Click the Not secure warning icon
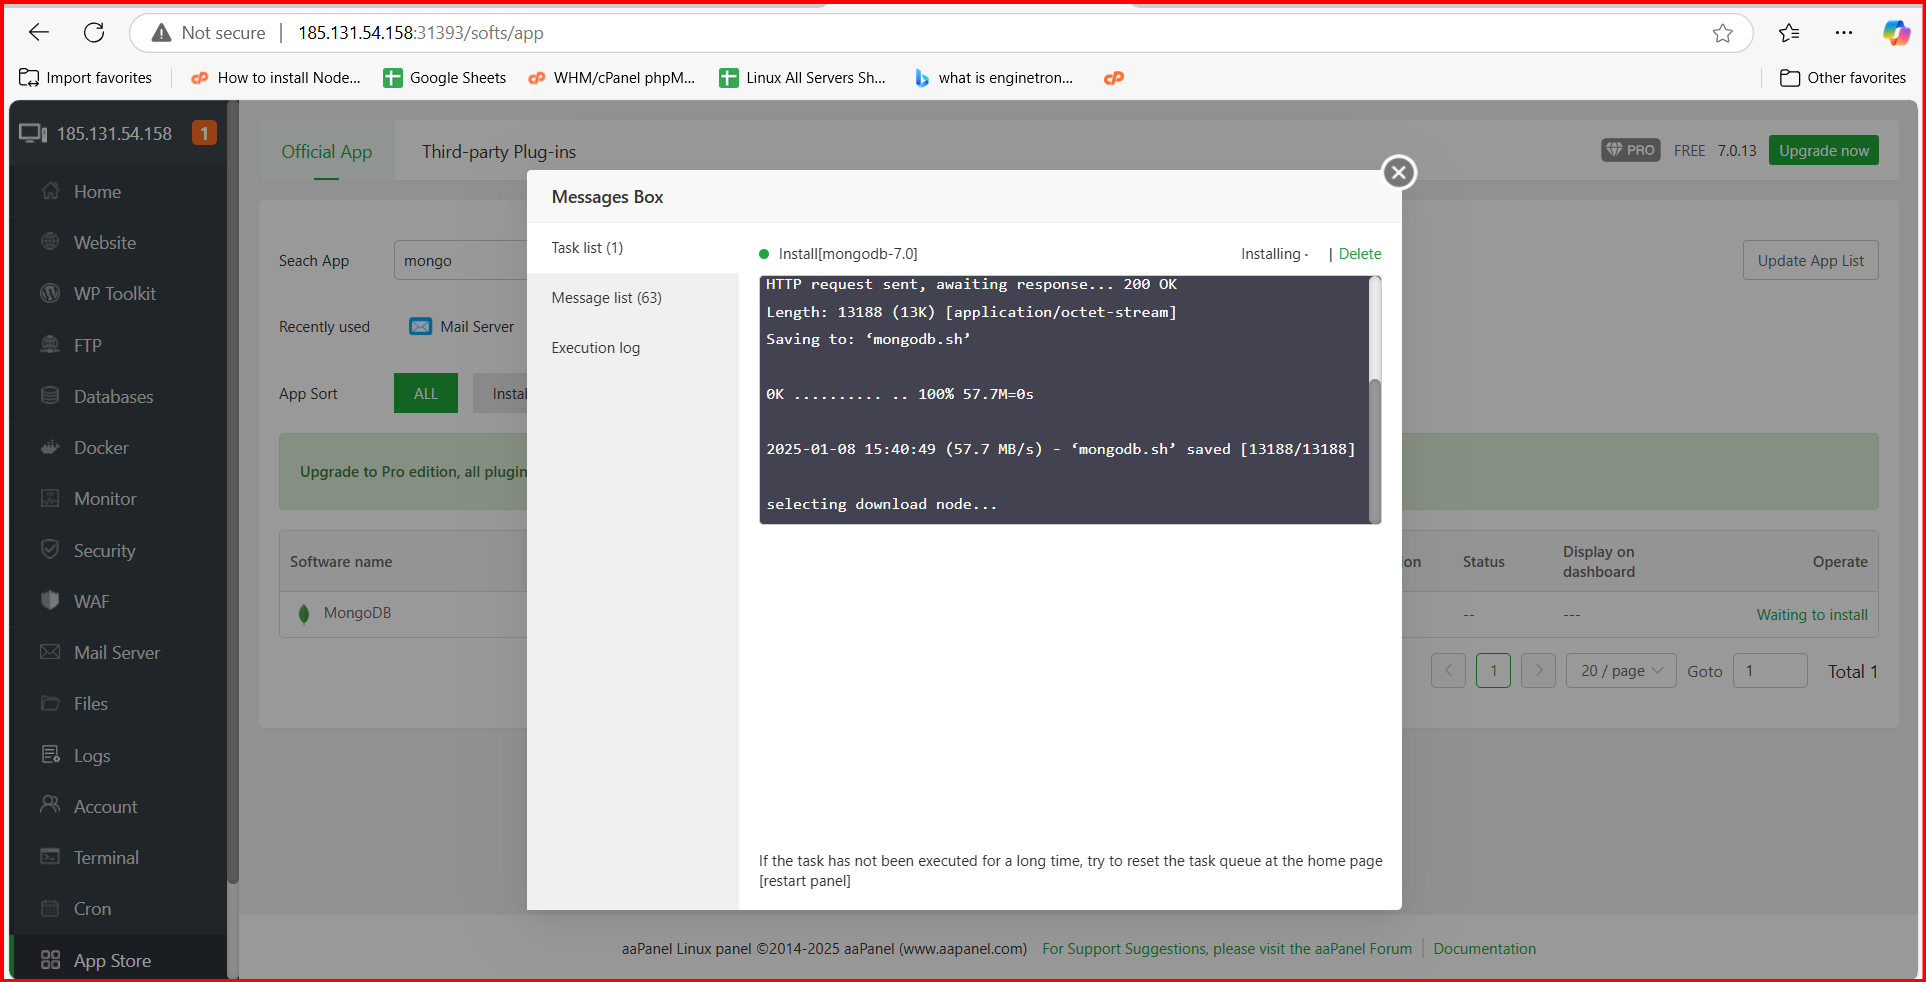The width and height of the screenshot is (1926, 982). (x=161, y=33)
